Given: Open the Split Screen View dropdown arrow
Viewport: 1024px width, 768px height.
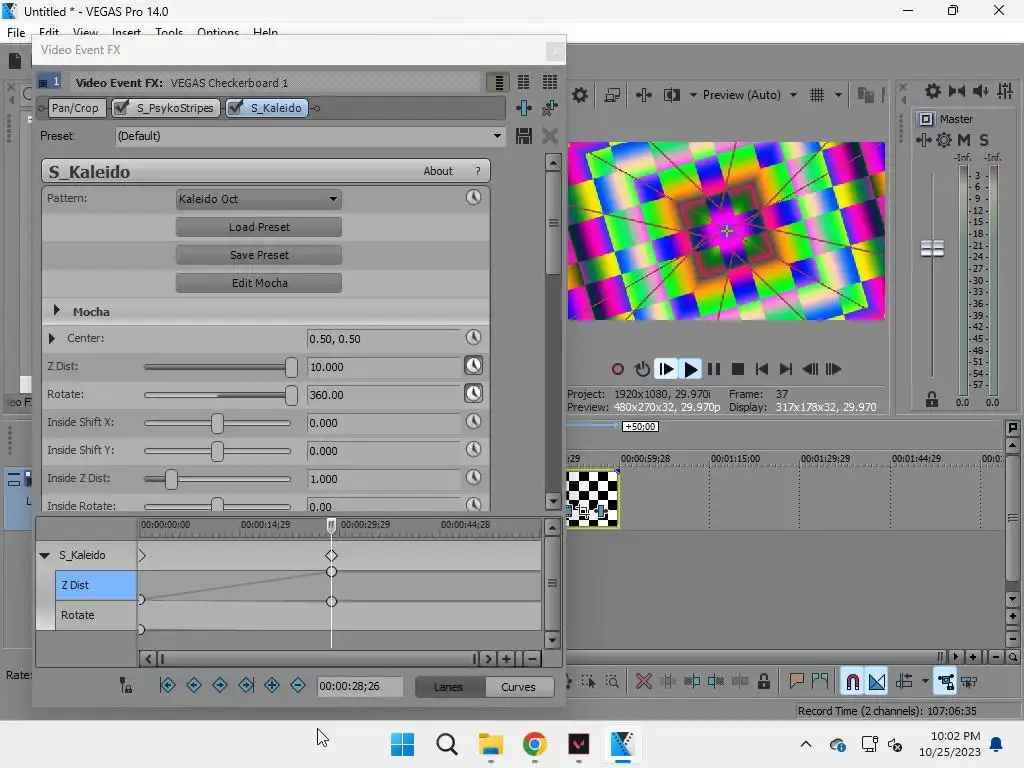Looking at the screenshot, I should point(693,95).
